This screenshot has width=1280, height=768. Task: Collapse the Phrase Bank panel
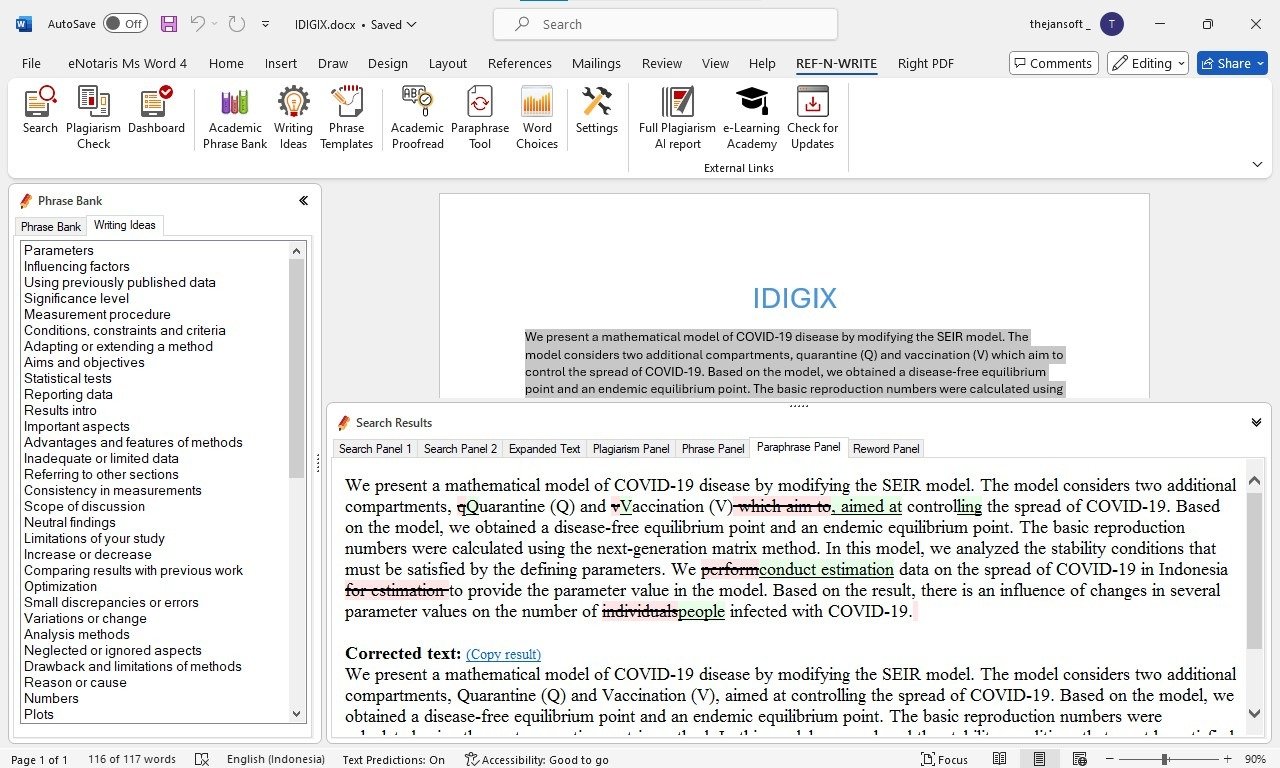click(x=303, y=200)
